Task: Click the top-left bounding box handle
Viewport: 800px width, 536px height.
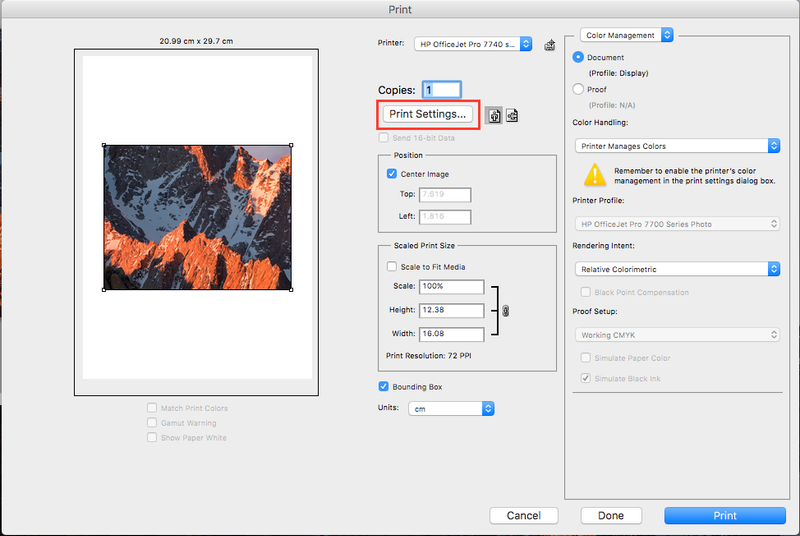Action: pos(104,145)
